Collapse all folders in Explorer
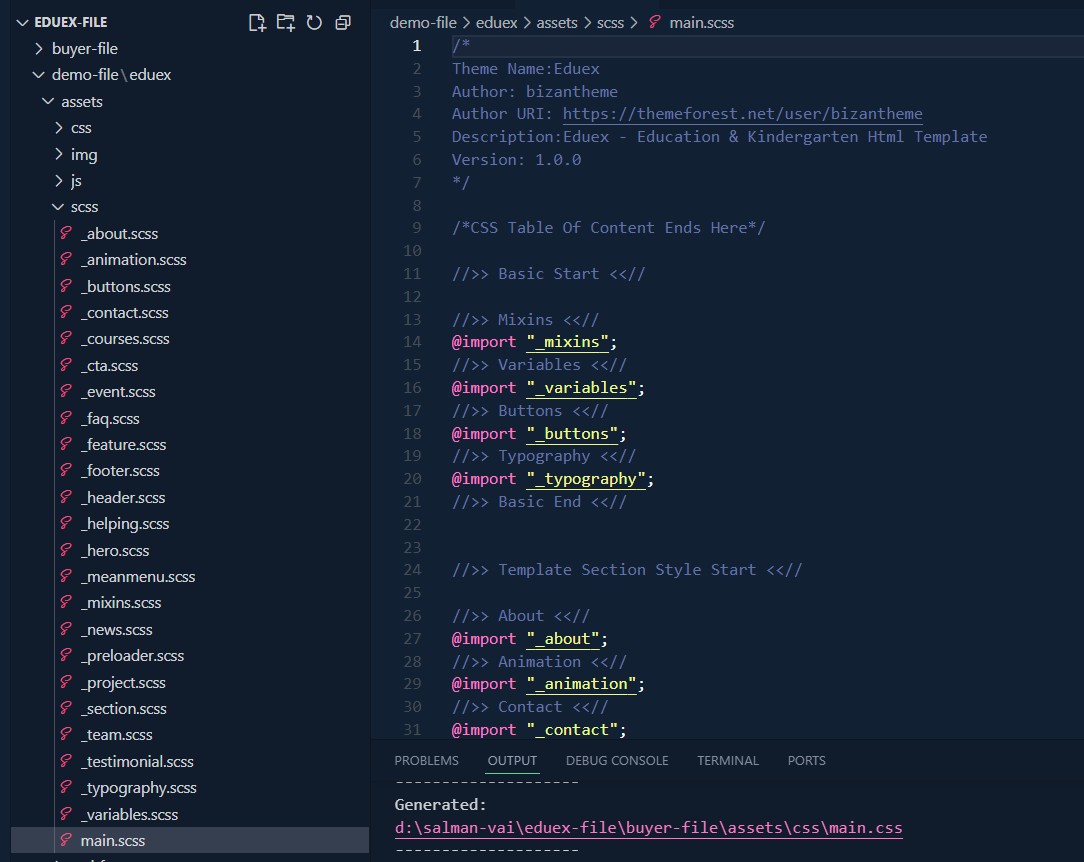1084x862 pixels. pyautogui.click(x=343, y=22)
